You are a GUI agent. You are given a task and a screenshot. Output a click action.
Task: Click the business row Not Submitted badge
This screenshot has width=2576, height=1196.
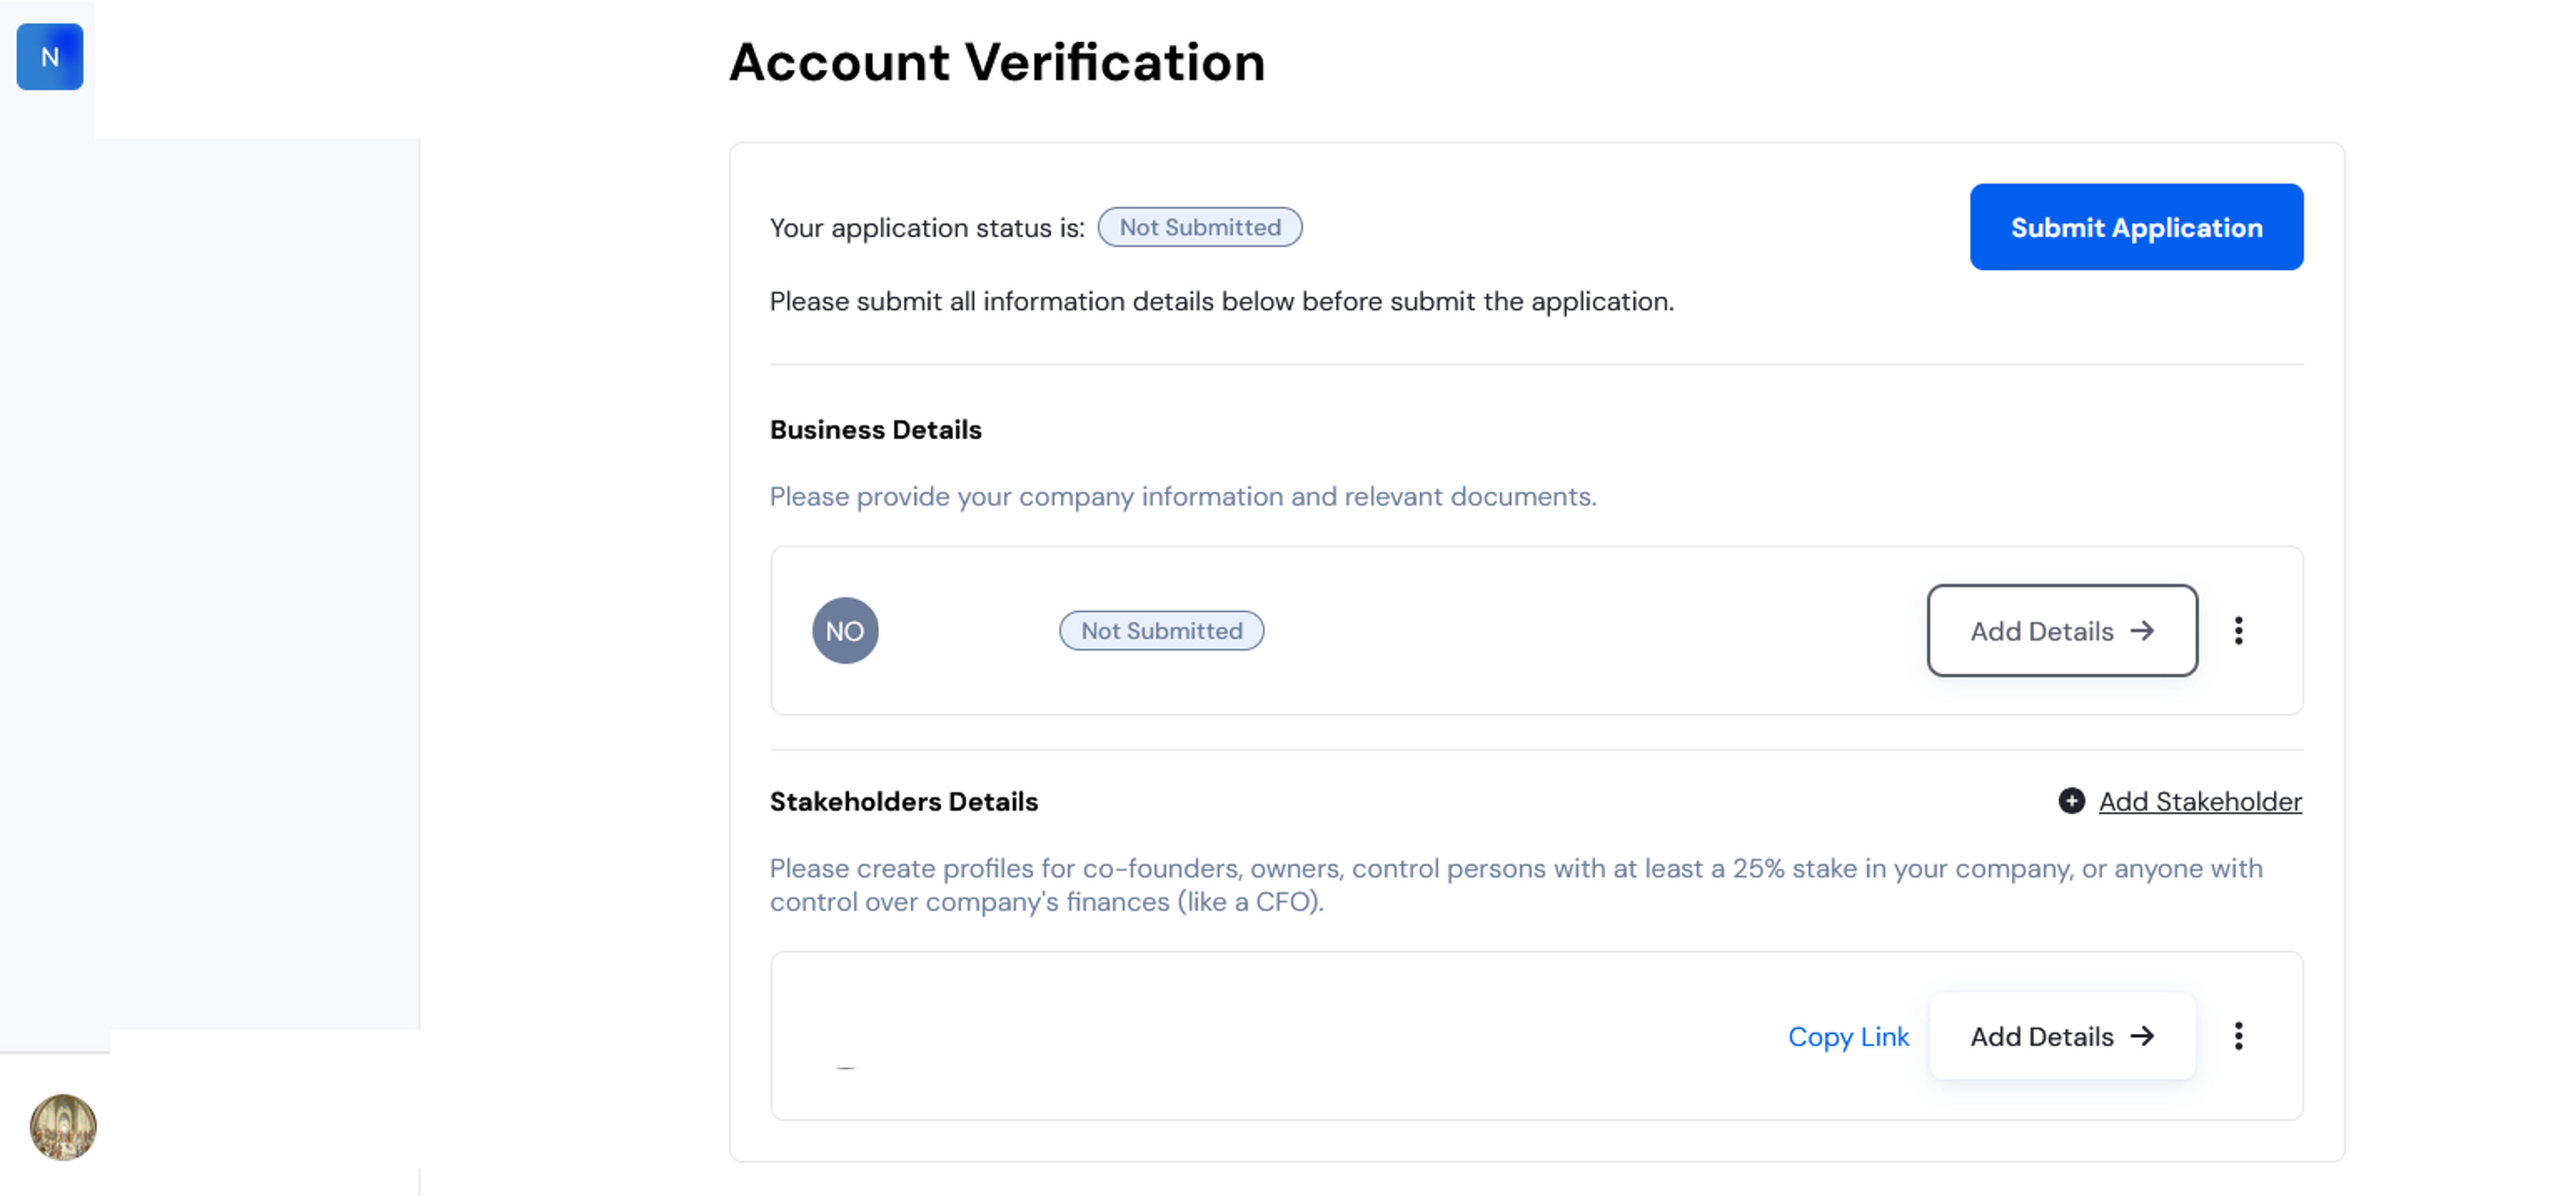pos(1161,631)
